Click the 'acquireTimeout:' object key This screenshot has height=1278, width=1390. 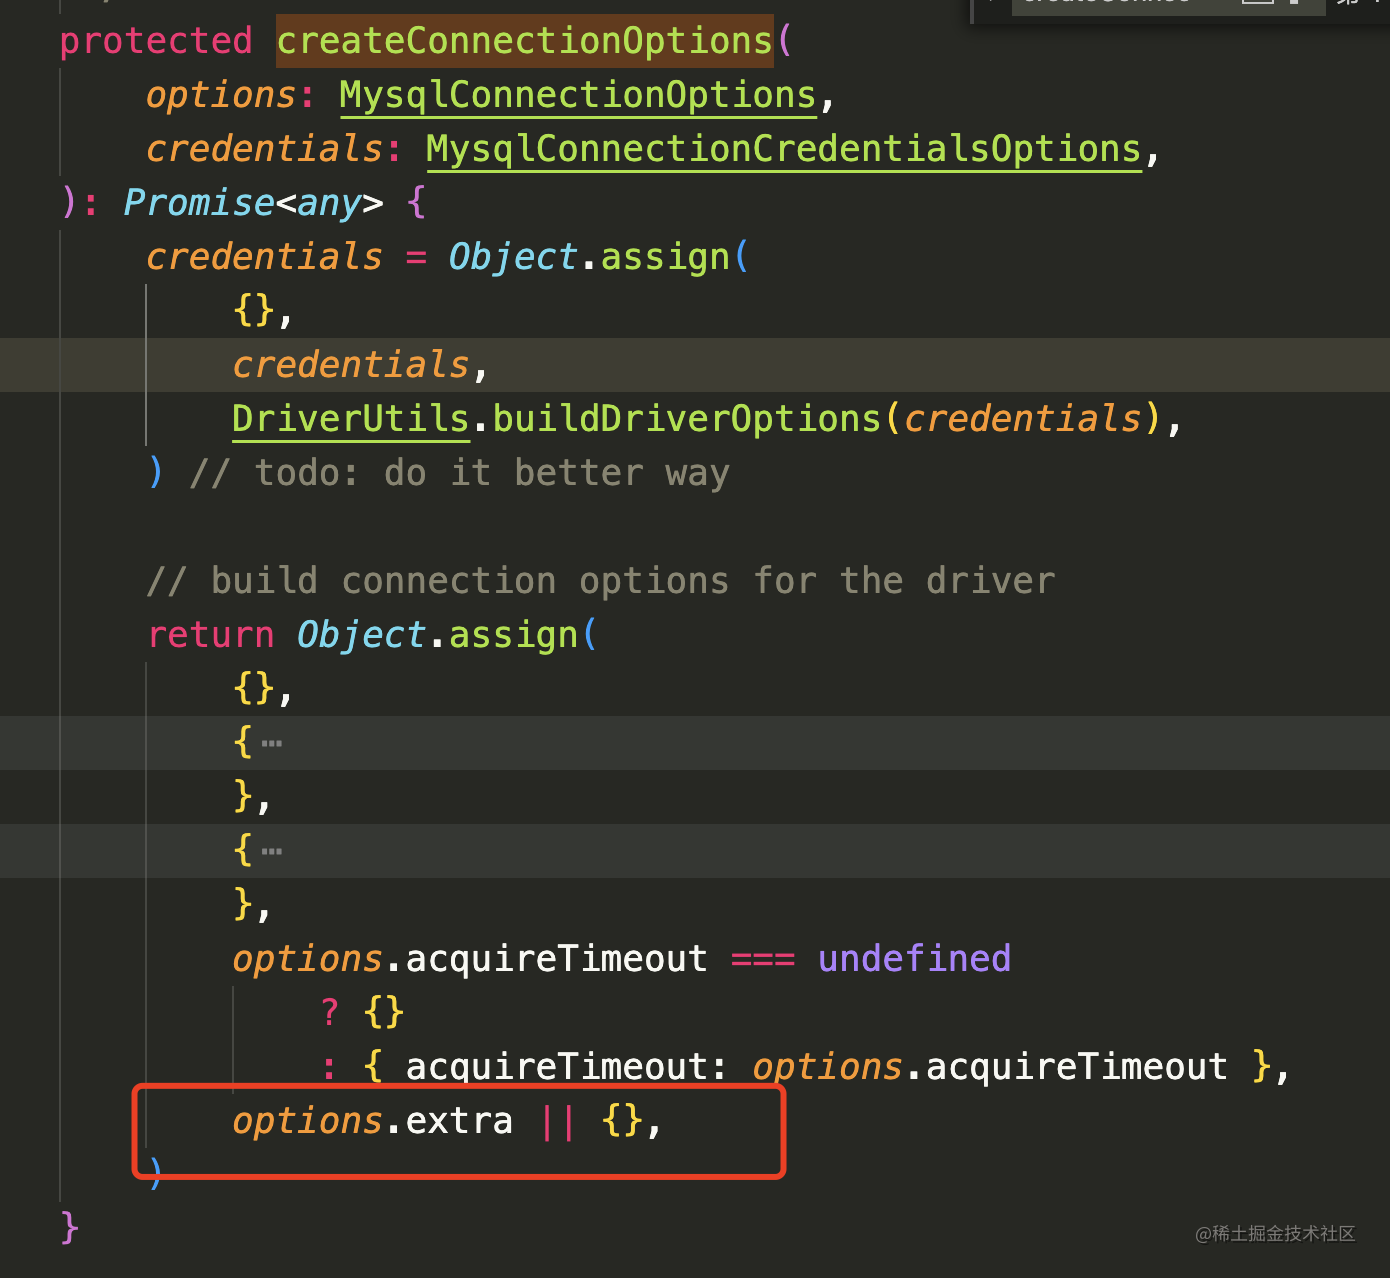567,1067
